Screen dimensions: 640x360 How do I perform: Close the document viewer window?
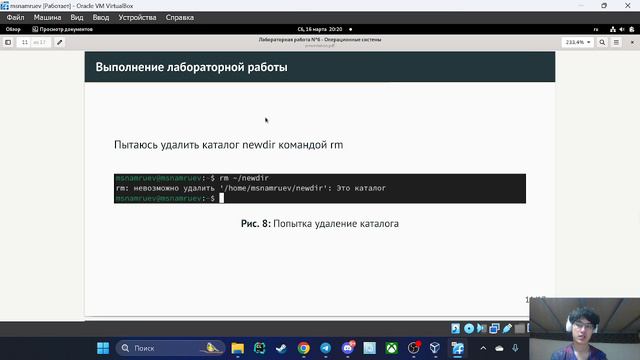coord(632,42)
